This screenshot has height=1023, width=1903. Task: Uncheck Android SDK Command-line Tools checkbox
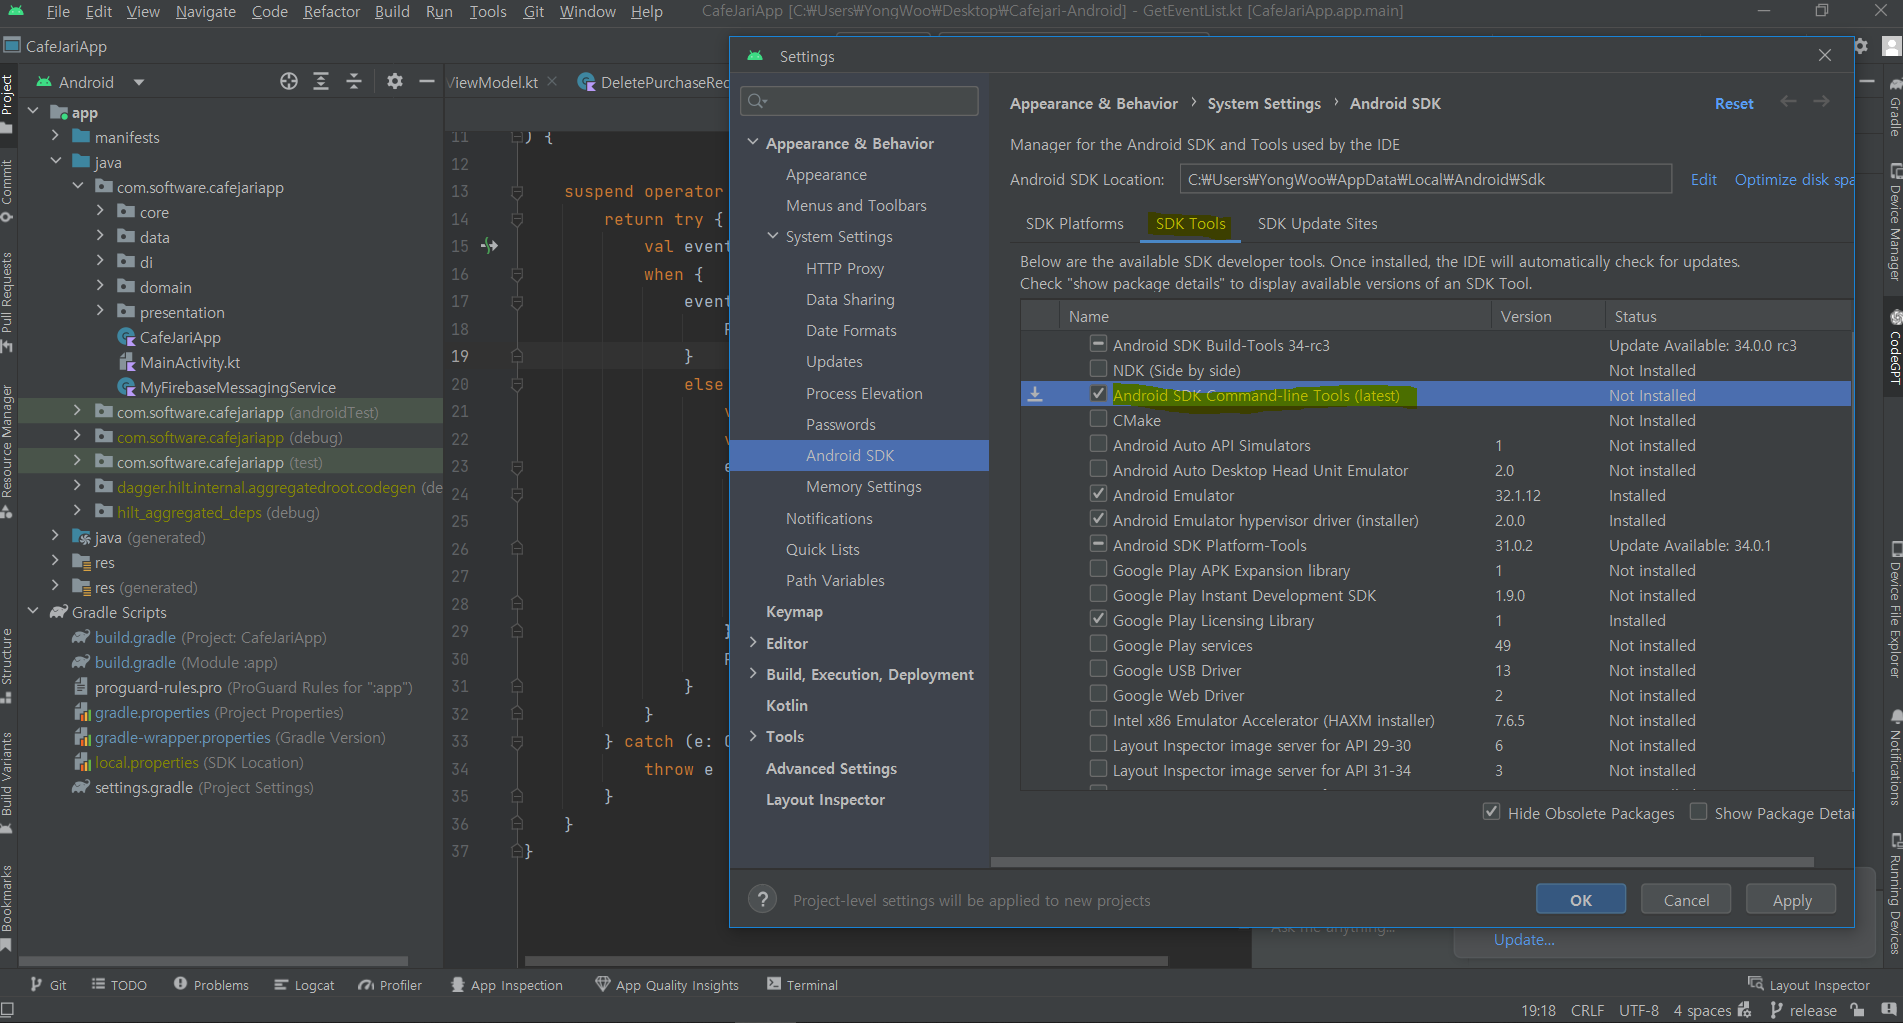click(1098, 394)
